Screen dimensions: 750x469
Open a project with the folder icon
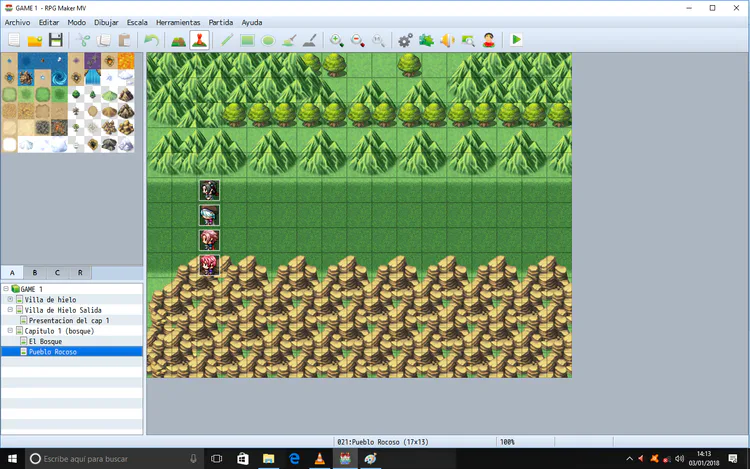coord(35,40)
